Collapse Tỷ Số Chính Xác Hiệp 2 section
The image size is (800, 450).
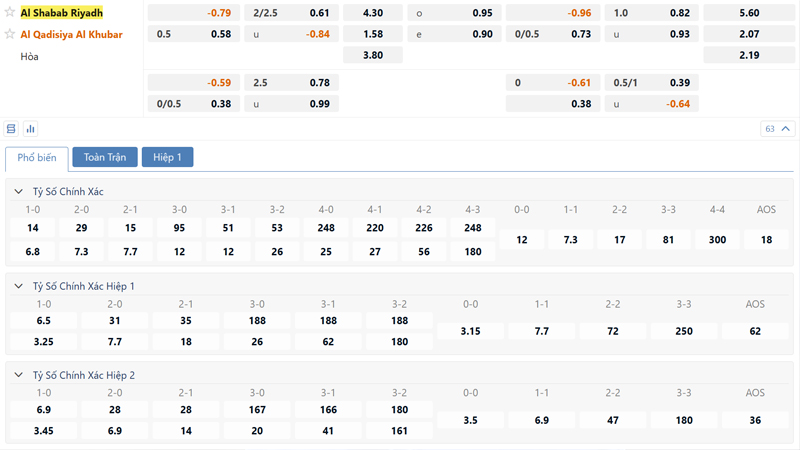point(19,375)
